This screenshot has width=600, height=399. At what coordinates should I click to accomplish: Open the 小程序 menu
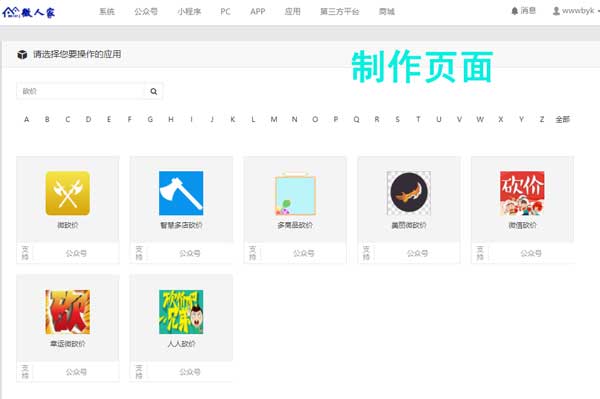(189, 11)
